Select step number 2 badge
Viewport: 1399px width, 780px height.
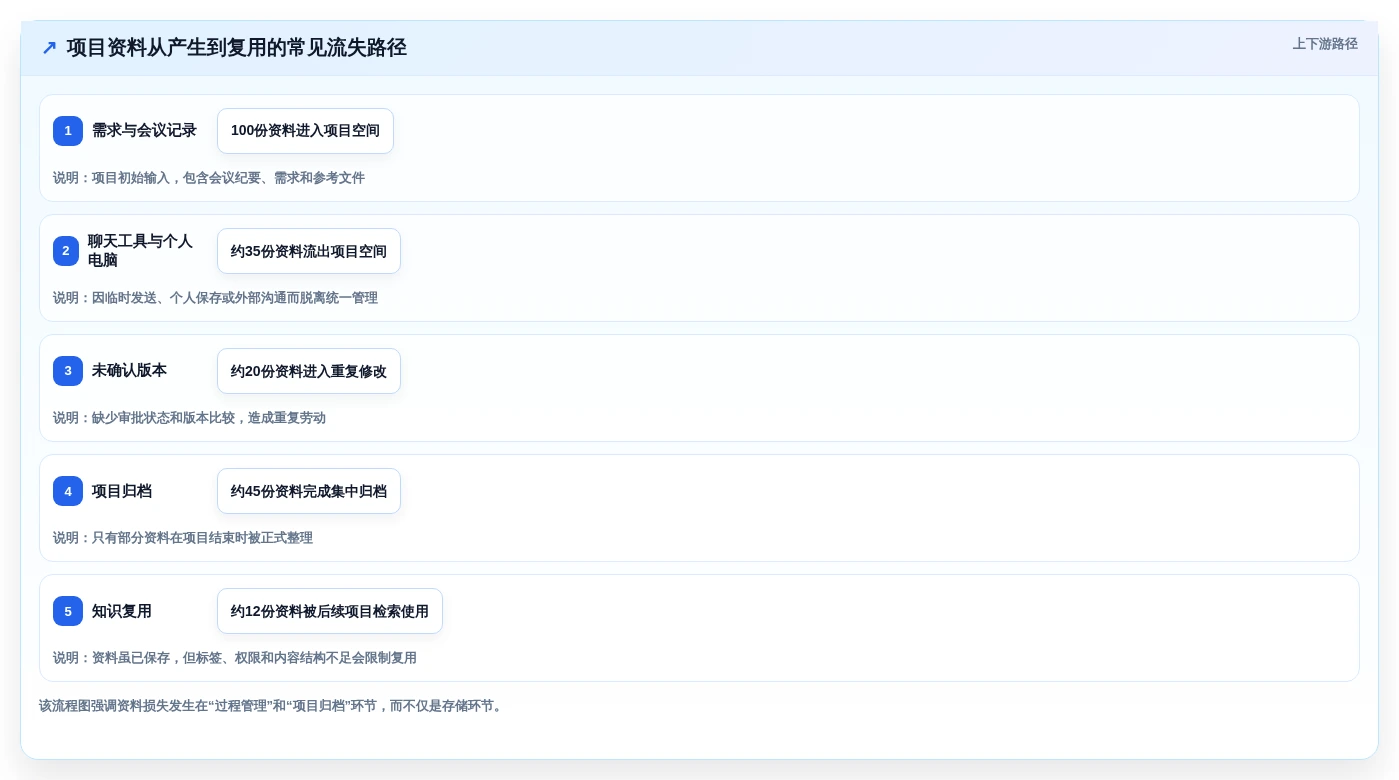(66, 251)
